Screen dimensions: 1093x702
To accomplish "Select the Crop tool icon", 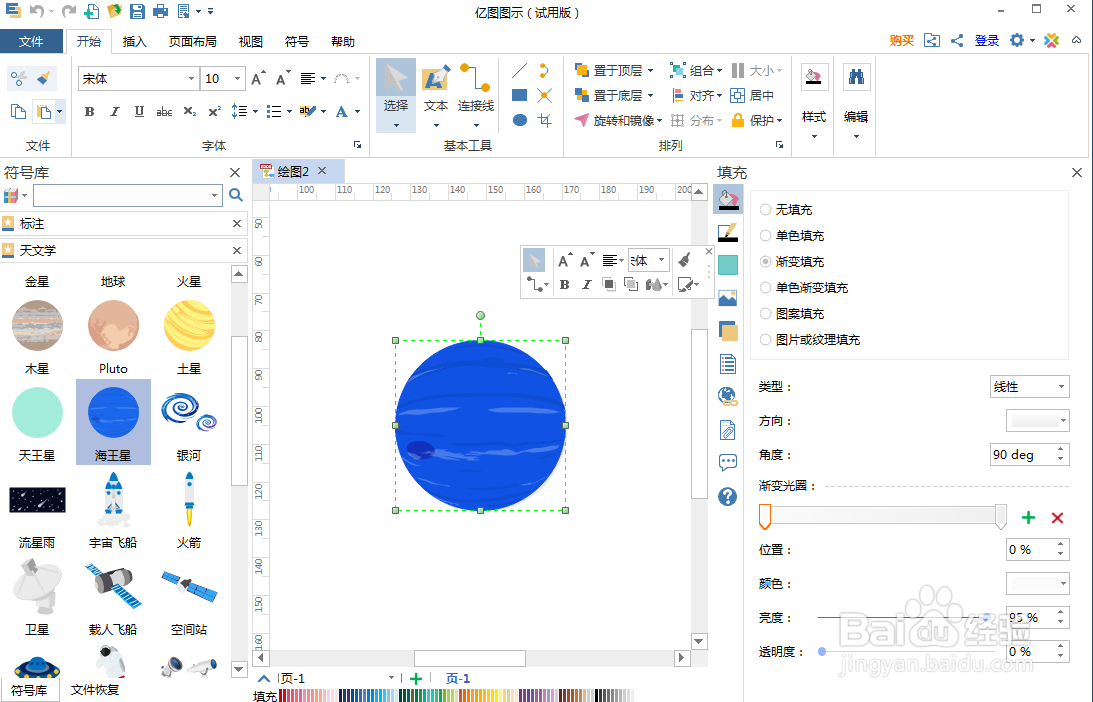I will point(545,120).
